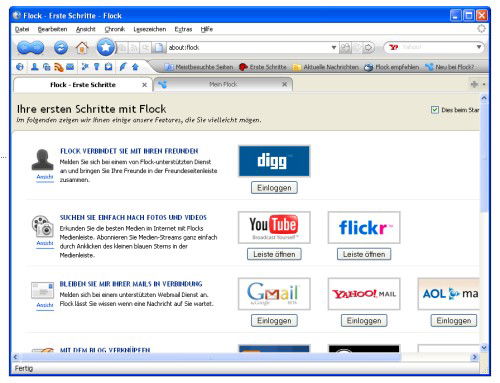Click the page icon beside the address field
Screen dimensions: 500x383
(159, 48)
